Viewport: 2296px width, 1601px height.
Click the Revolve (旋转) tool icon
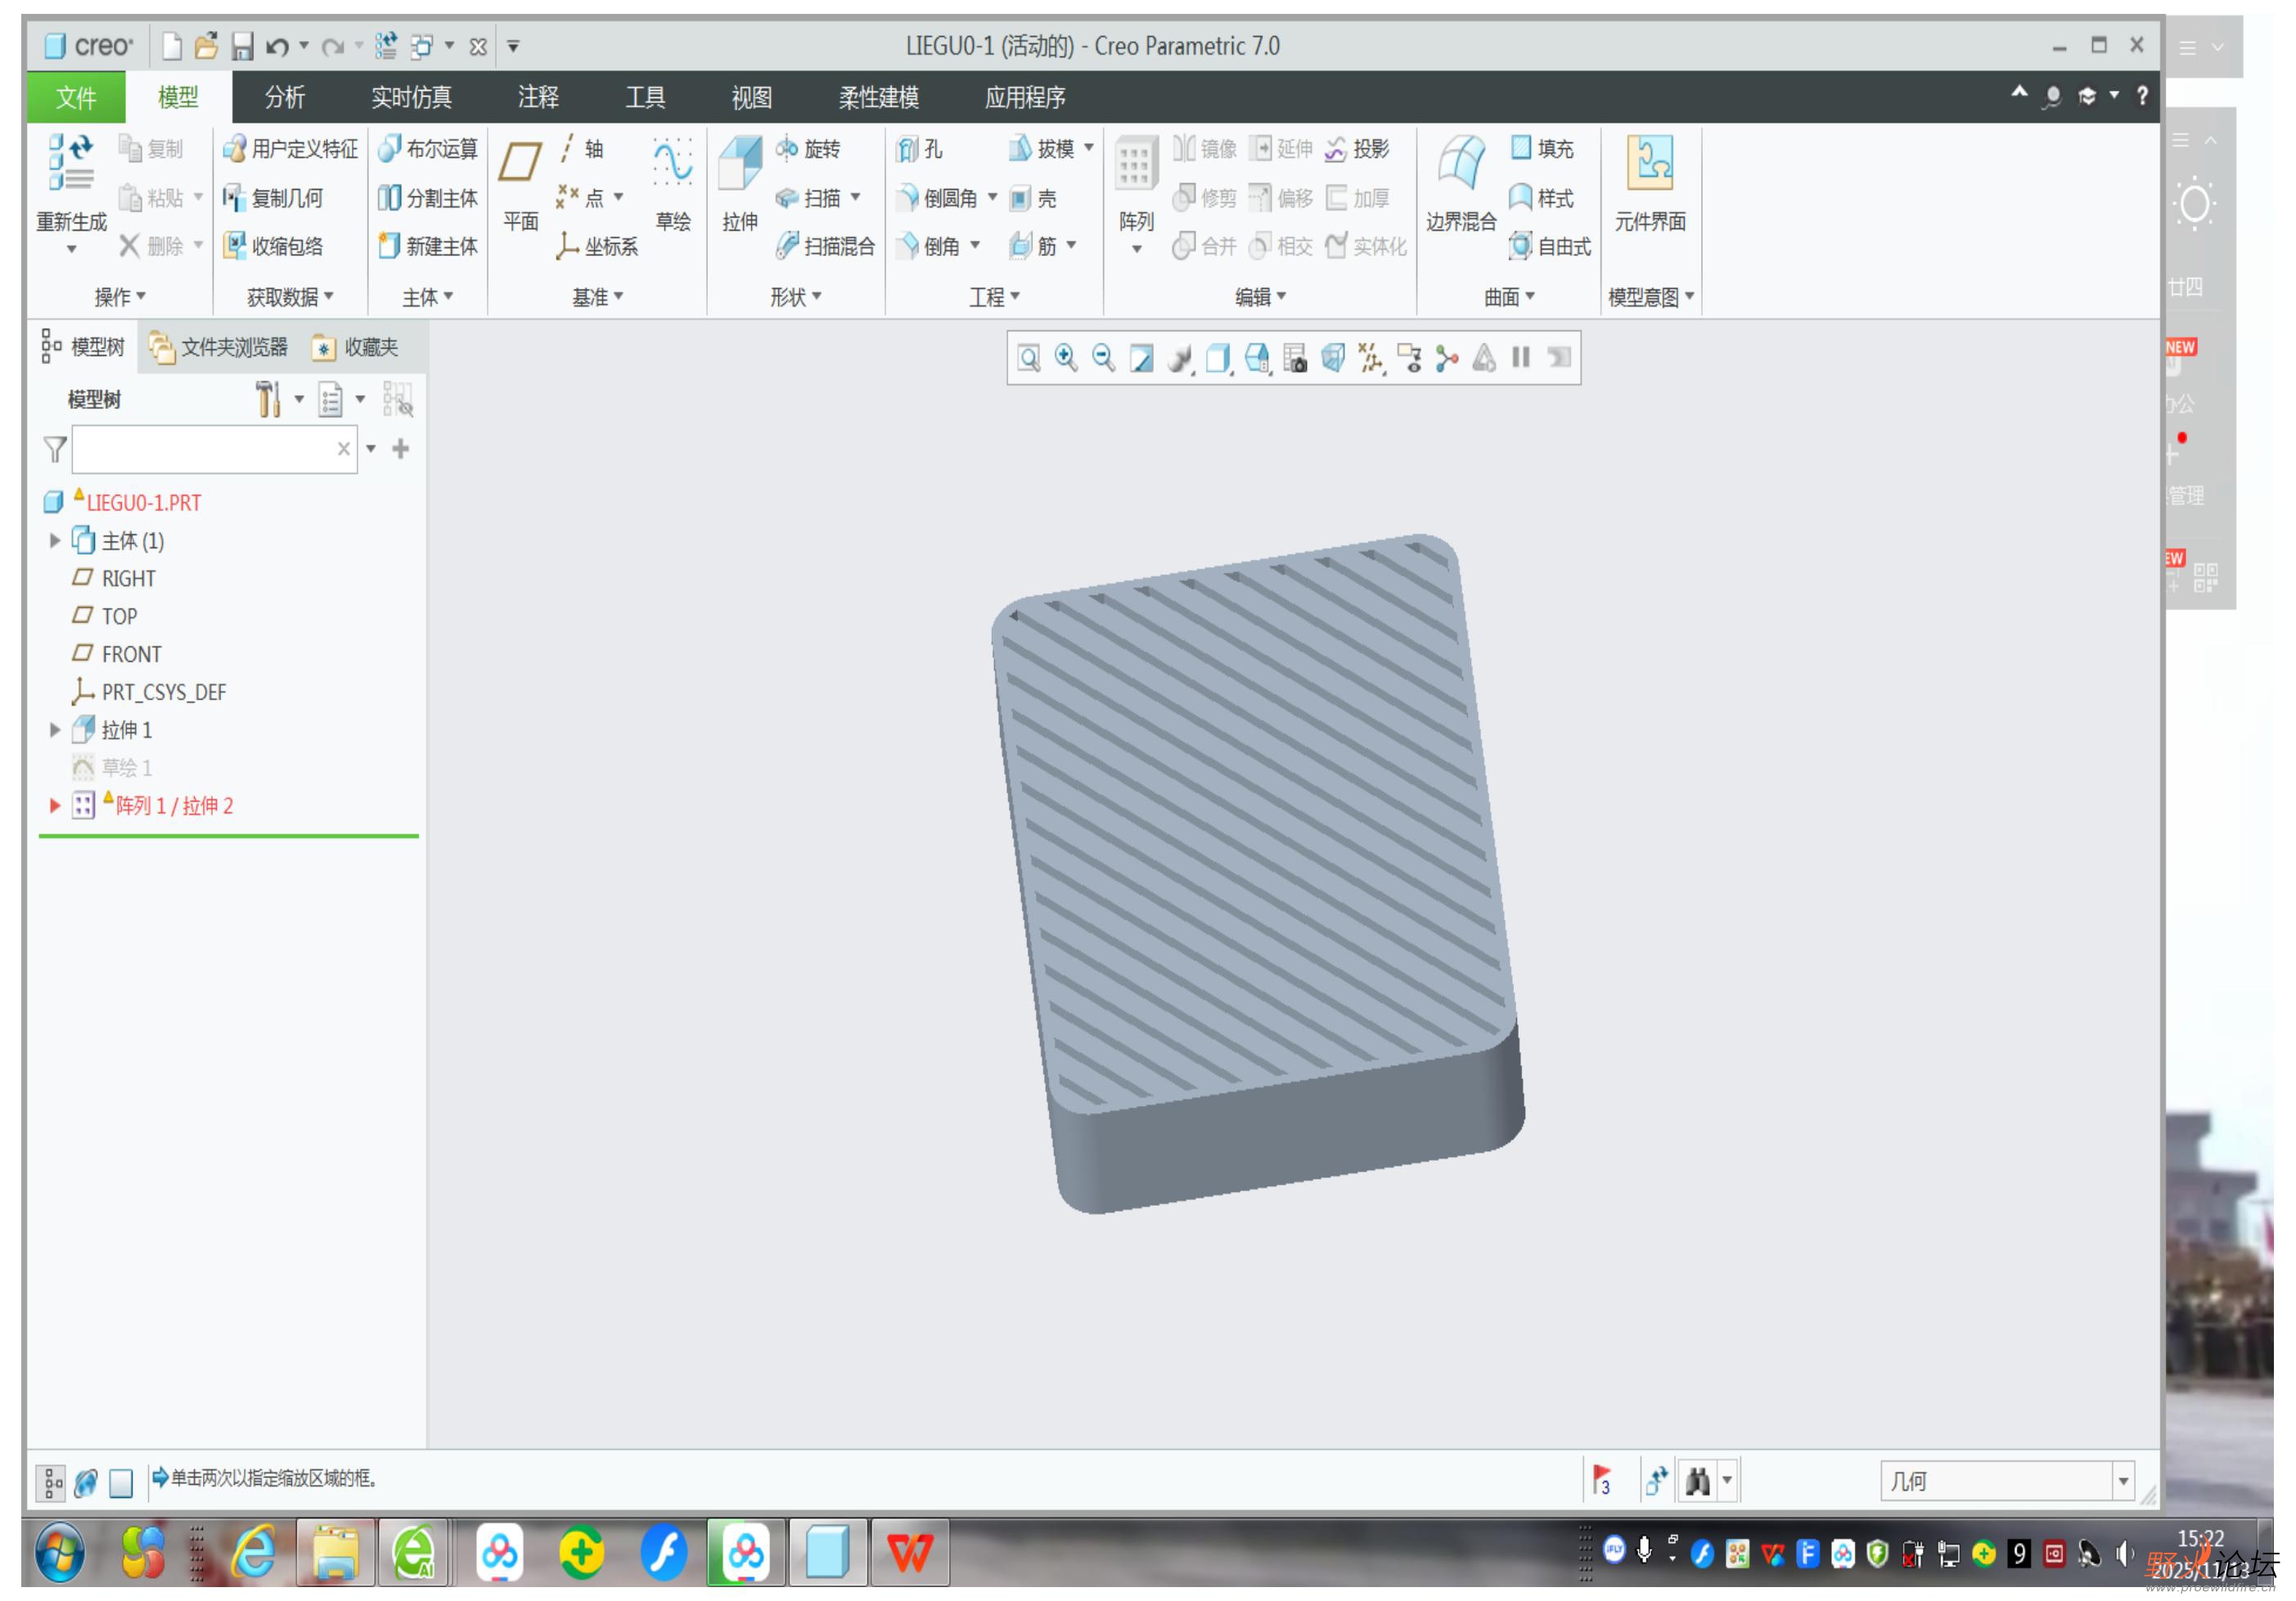(787, 149)
